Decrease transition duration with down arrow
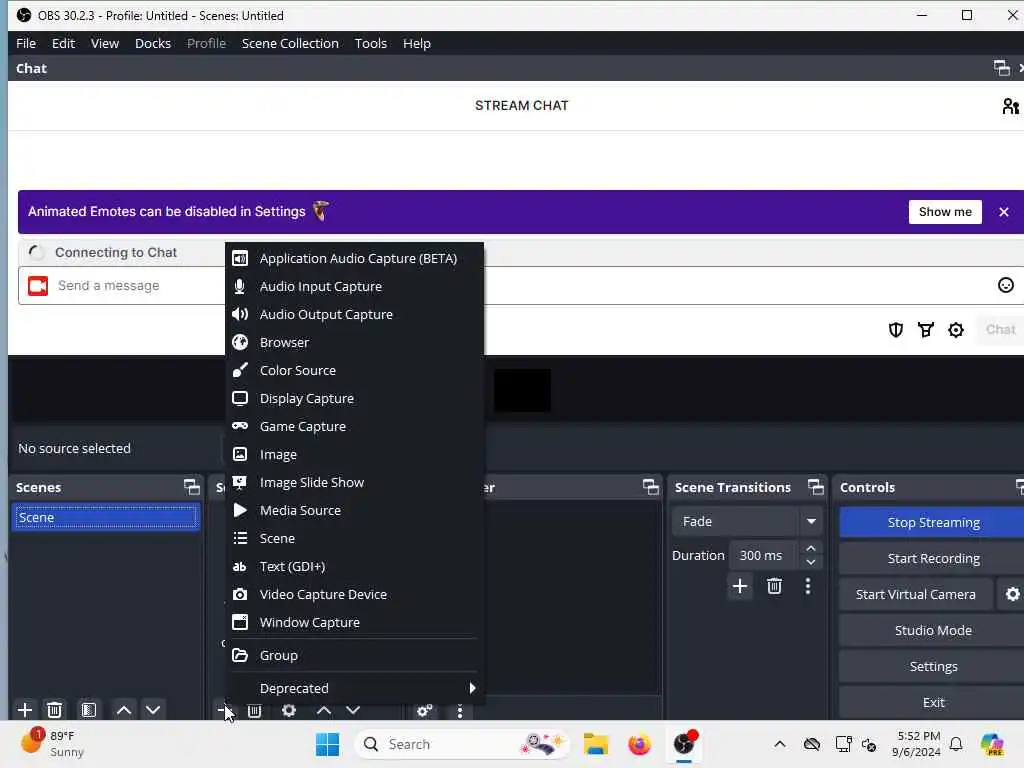The image size is (1024, 768). click(x=811, y=562)
